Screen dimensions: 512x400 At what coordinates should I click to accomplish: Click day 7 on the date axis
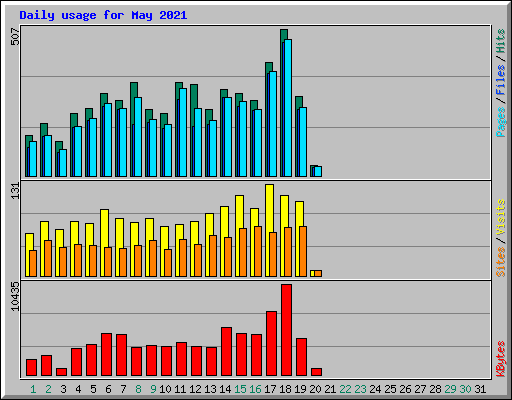click(x=123, y=389)
